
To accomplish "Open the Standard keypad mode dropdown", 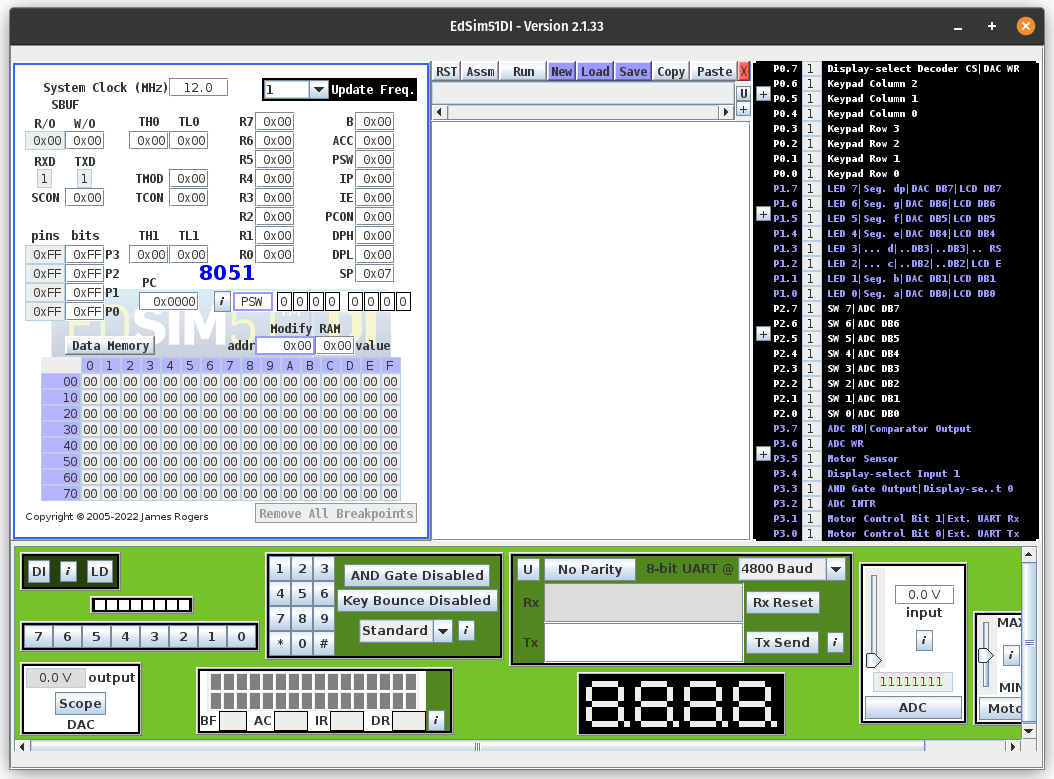I will click(444, 631).
